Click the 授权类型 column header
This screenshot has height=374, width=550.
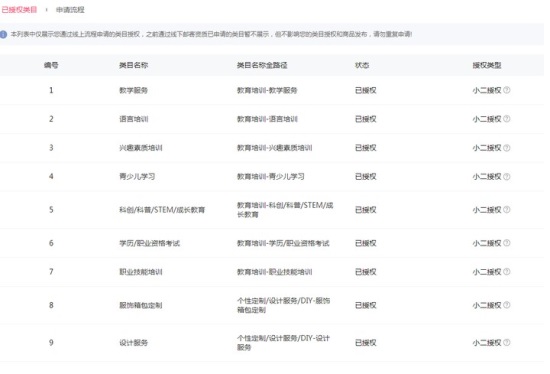click(487, 65)
